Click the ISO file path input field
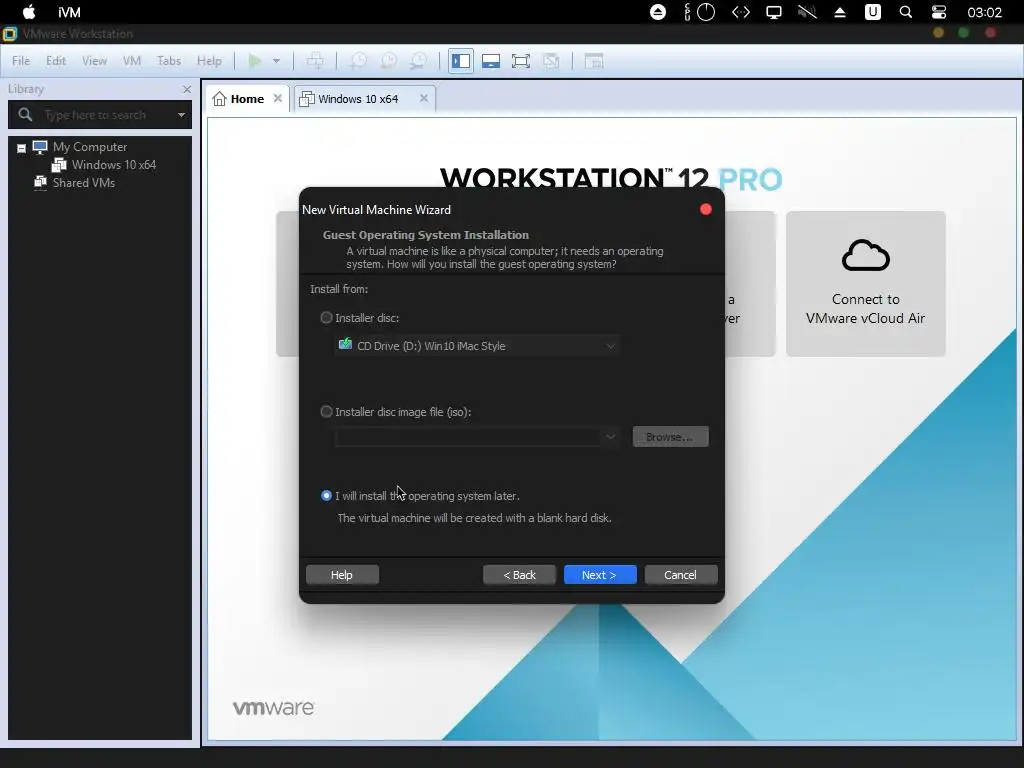 pyautogui.click(x=468, y=436)
